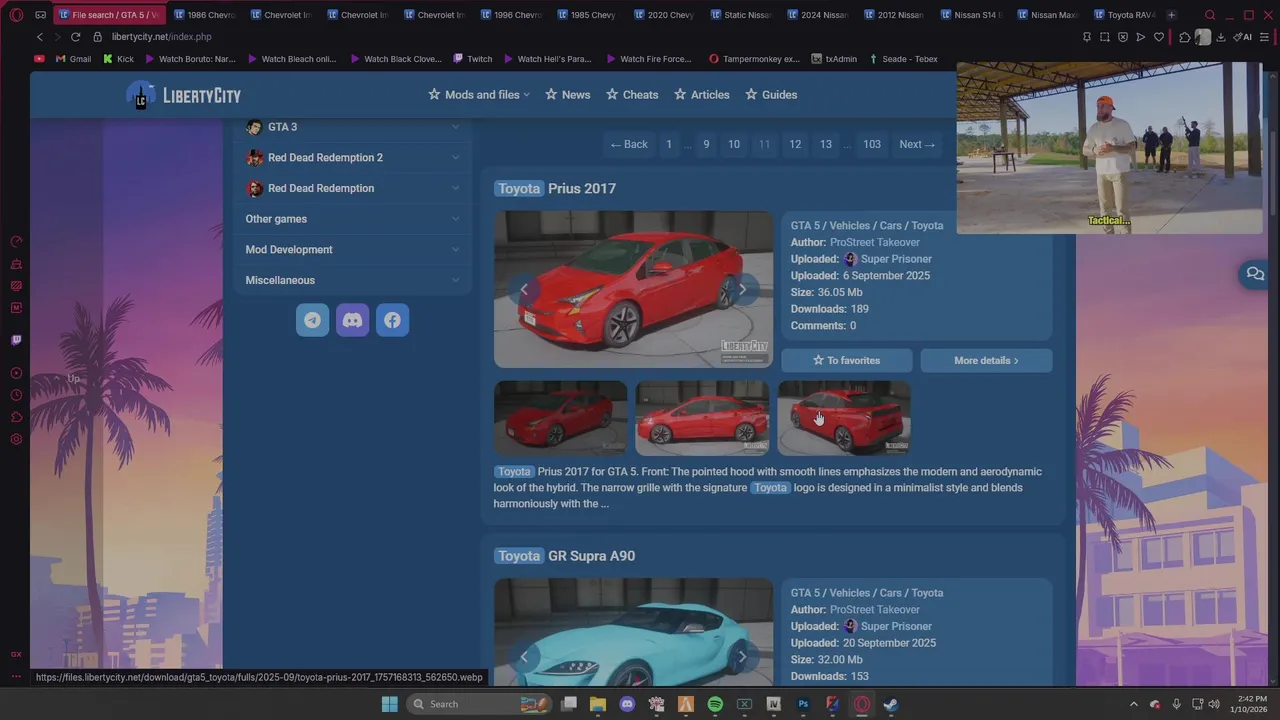The height and width of the screenshot is (720, 1280).
Task: Open the chat bubble widget icon
Action: point(1255,274)
